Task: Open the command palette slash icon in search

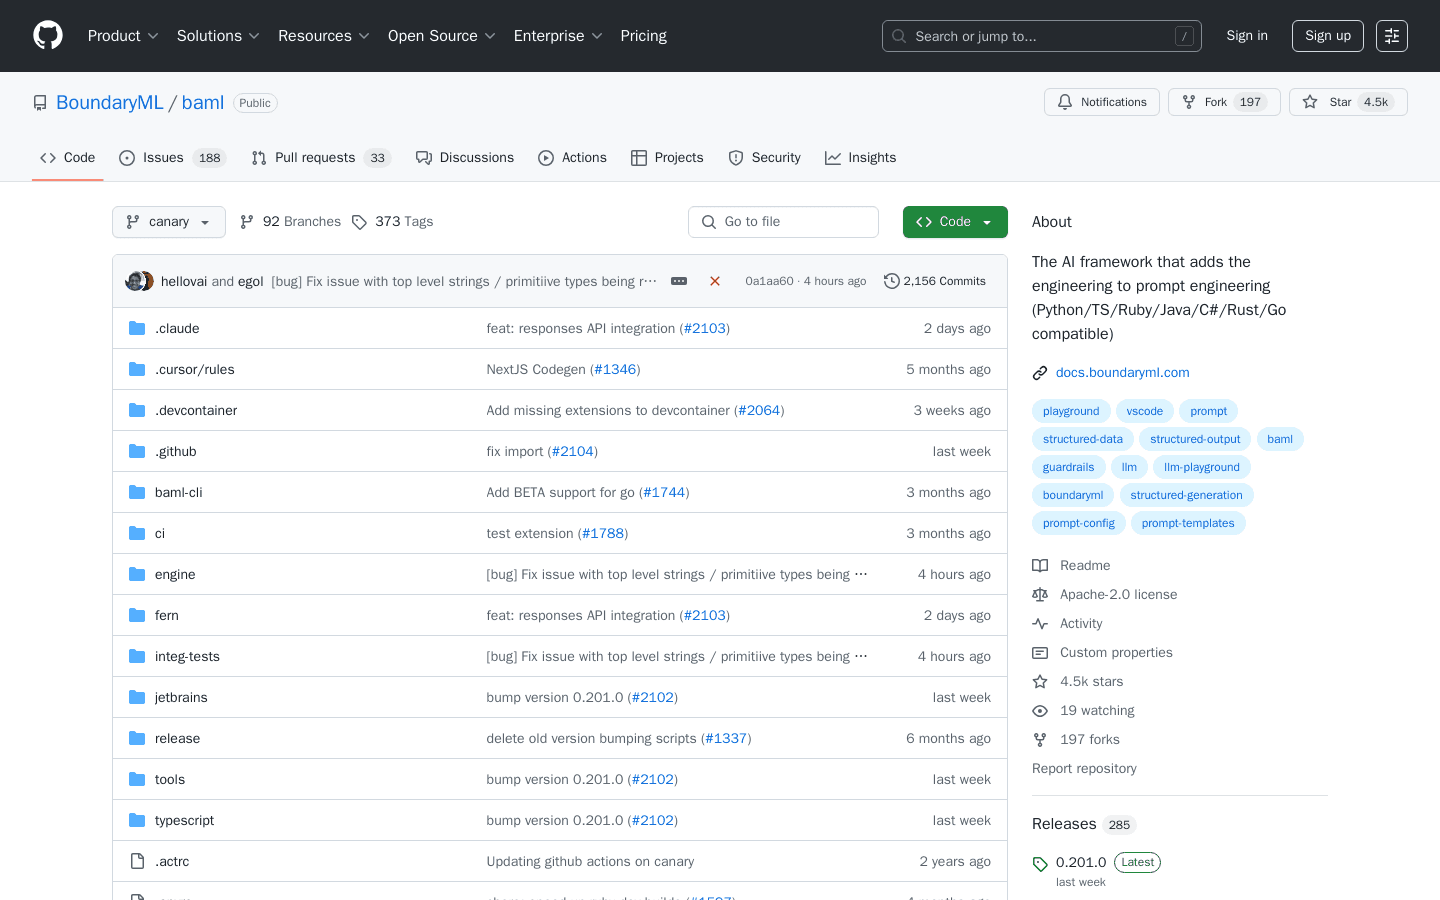Action: [x=1184, y=35]
